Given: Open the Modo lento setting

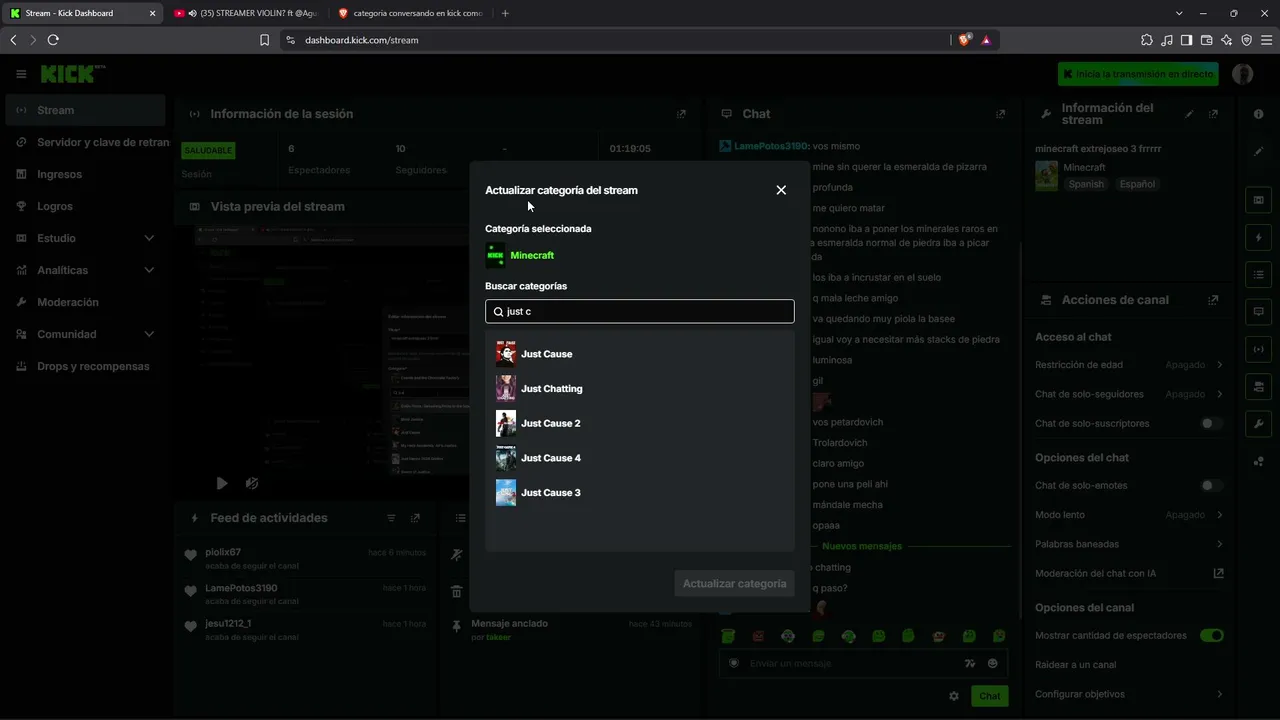Looking at the screenshot, I should tap(1129, 515).
